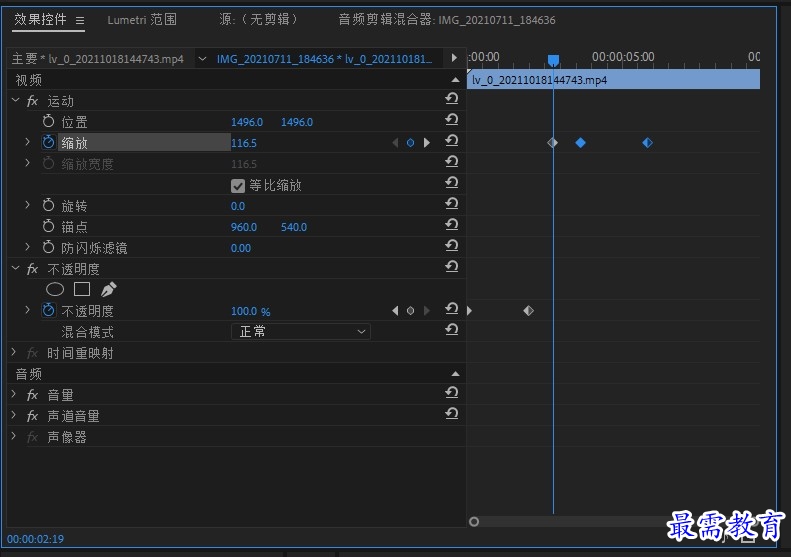The image size is (791, 557).
Task: Edit the 锚点 X value 960.0
Action: 244,228
